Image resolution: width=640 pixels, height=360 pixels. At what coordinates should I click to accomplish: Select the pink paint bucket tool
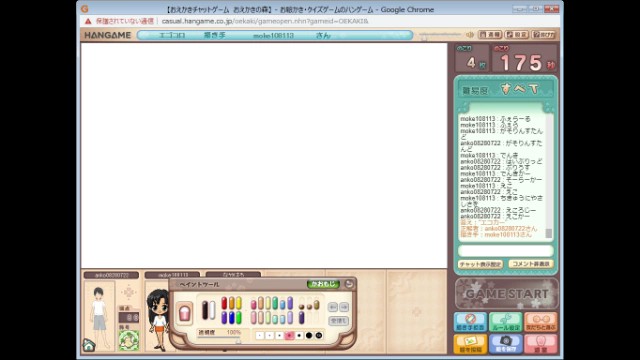(x=184, y=313)
